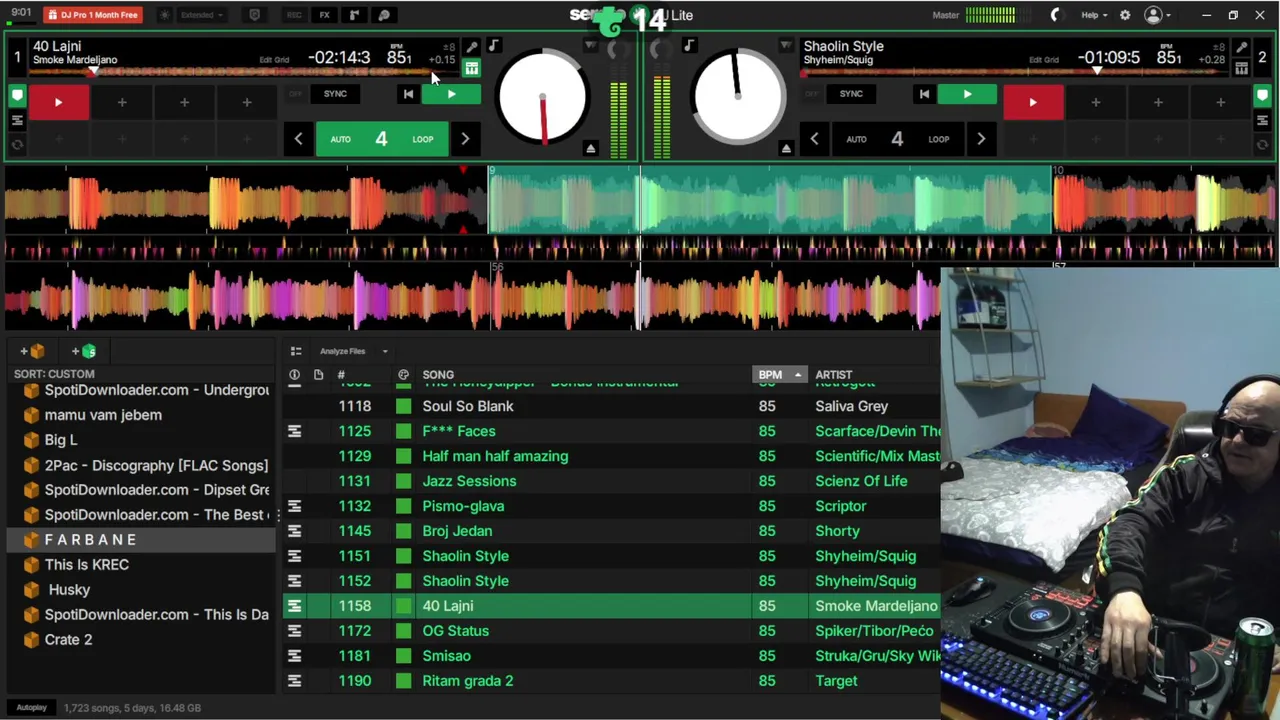Toggle Autoplay in status bar
This screenshot has height=720, width=1280.
click(31, 708)
